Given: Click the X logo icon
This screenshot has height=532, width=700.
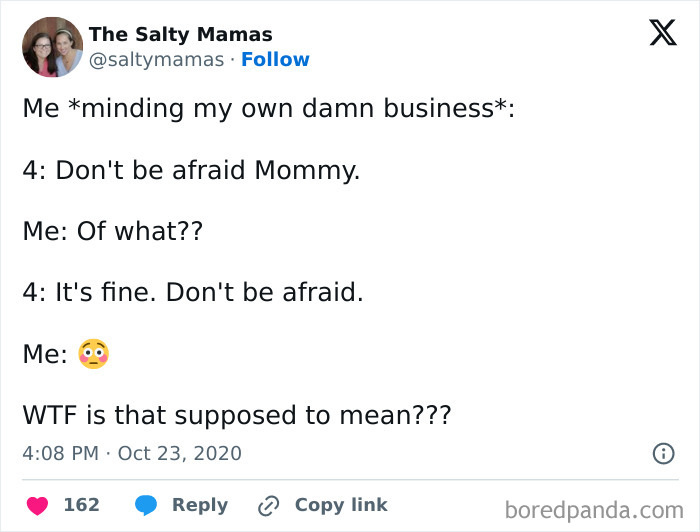Looking at the screenshot, I should 662,33.
